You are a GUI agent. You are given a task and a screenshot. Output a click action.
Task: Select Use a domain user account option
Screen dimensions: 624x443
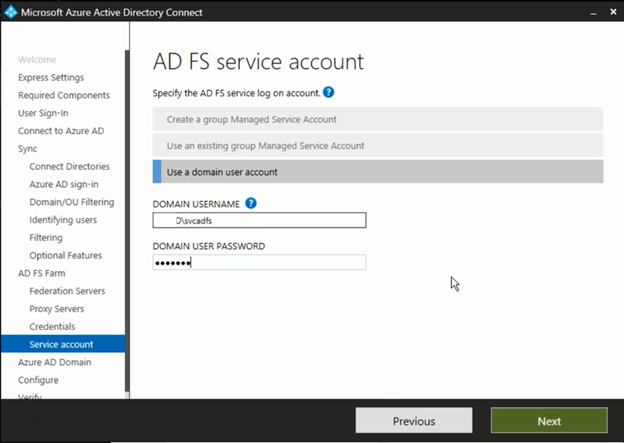pyautogui.click(x=378, y=172)
